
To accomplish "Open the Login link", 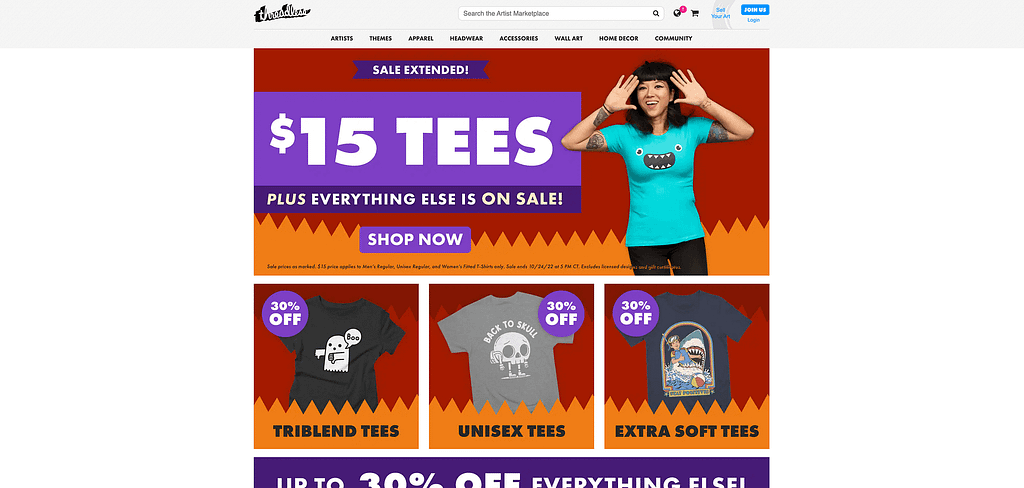I will [754, 20].
